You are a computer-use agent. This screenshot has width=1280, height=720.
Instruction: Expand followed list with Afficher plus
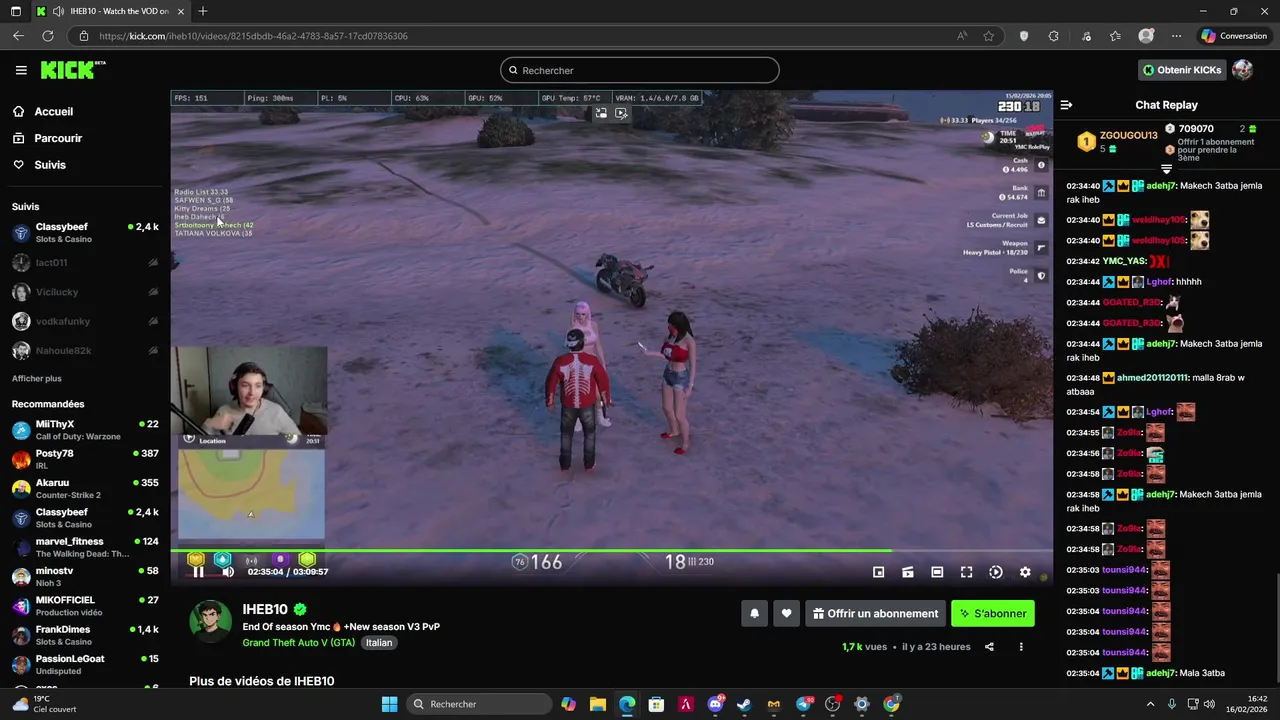[x=37, y=379]
